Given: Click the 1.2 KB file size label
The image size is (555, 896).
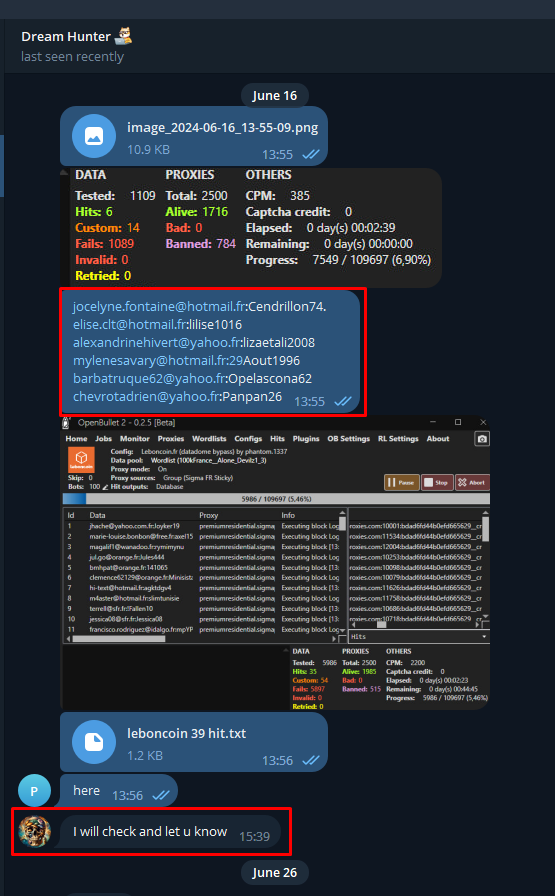Looking at the screenshot, I should pyautogui.click(x=145, y=755).
